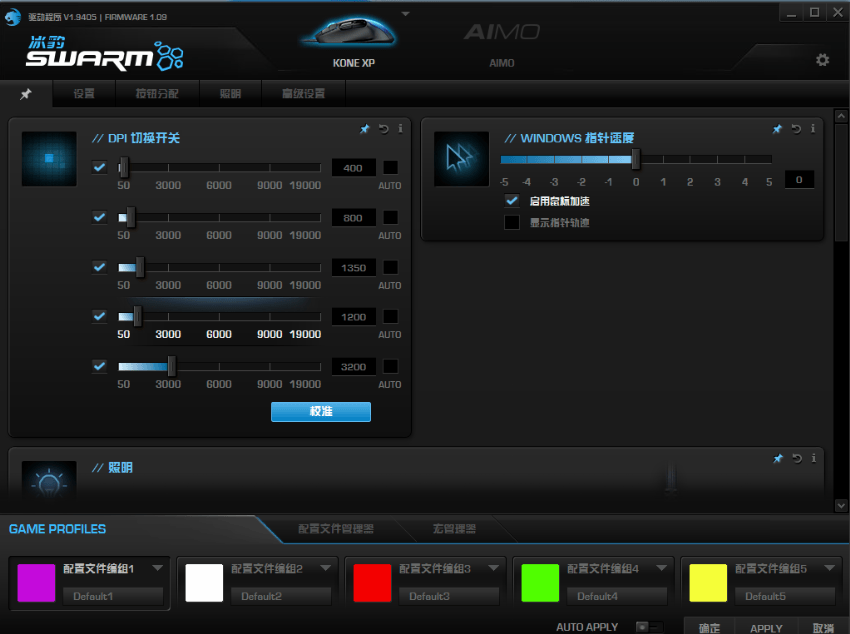This screenshot has width=850, height=634.
Task: Click the yellow profile 5 color swatch
Action: pos(709,583)
